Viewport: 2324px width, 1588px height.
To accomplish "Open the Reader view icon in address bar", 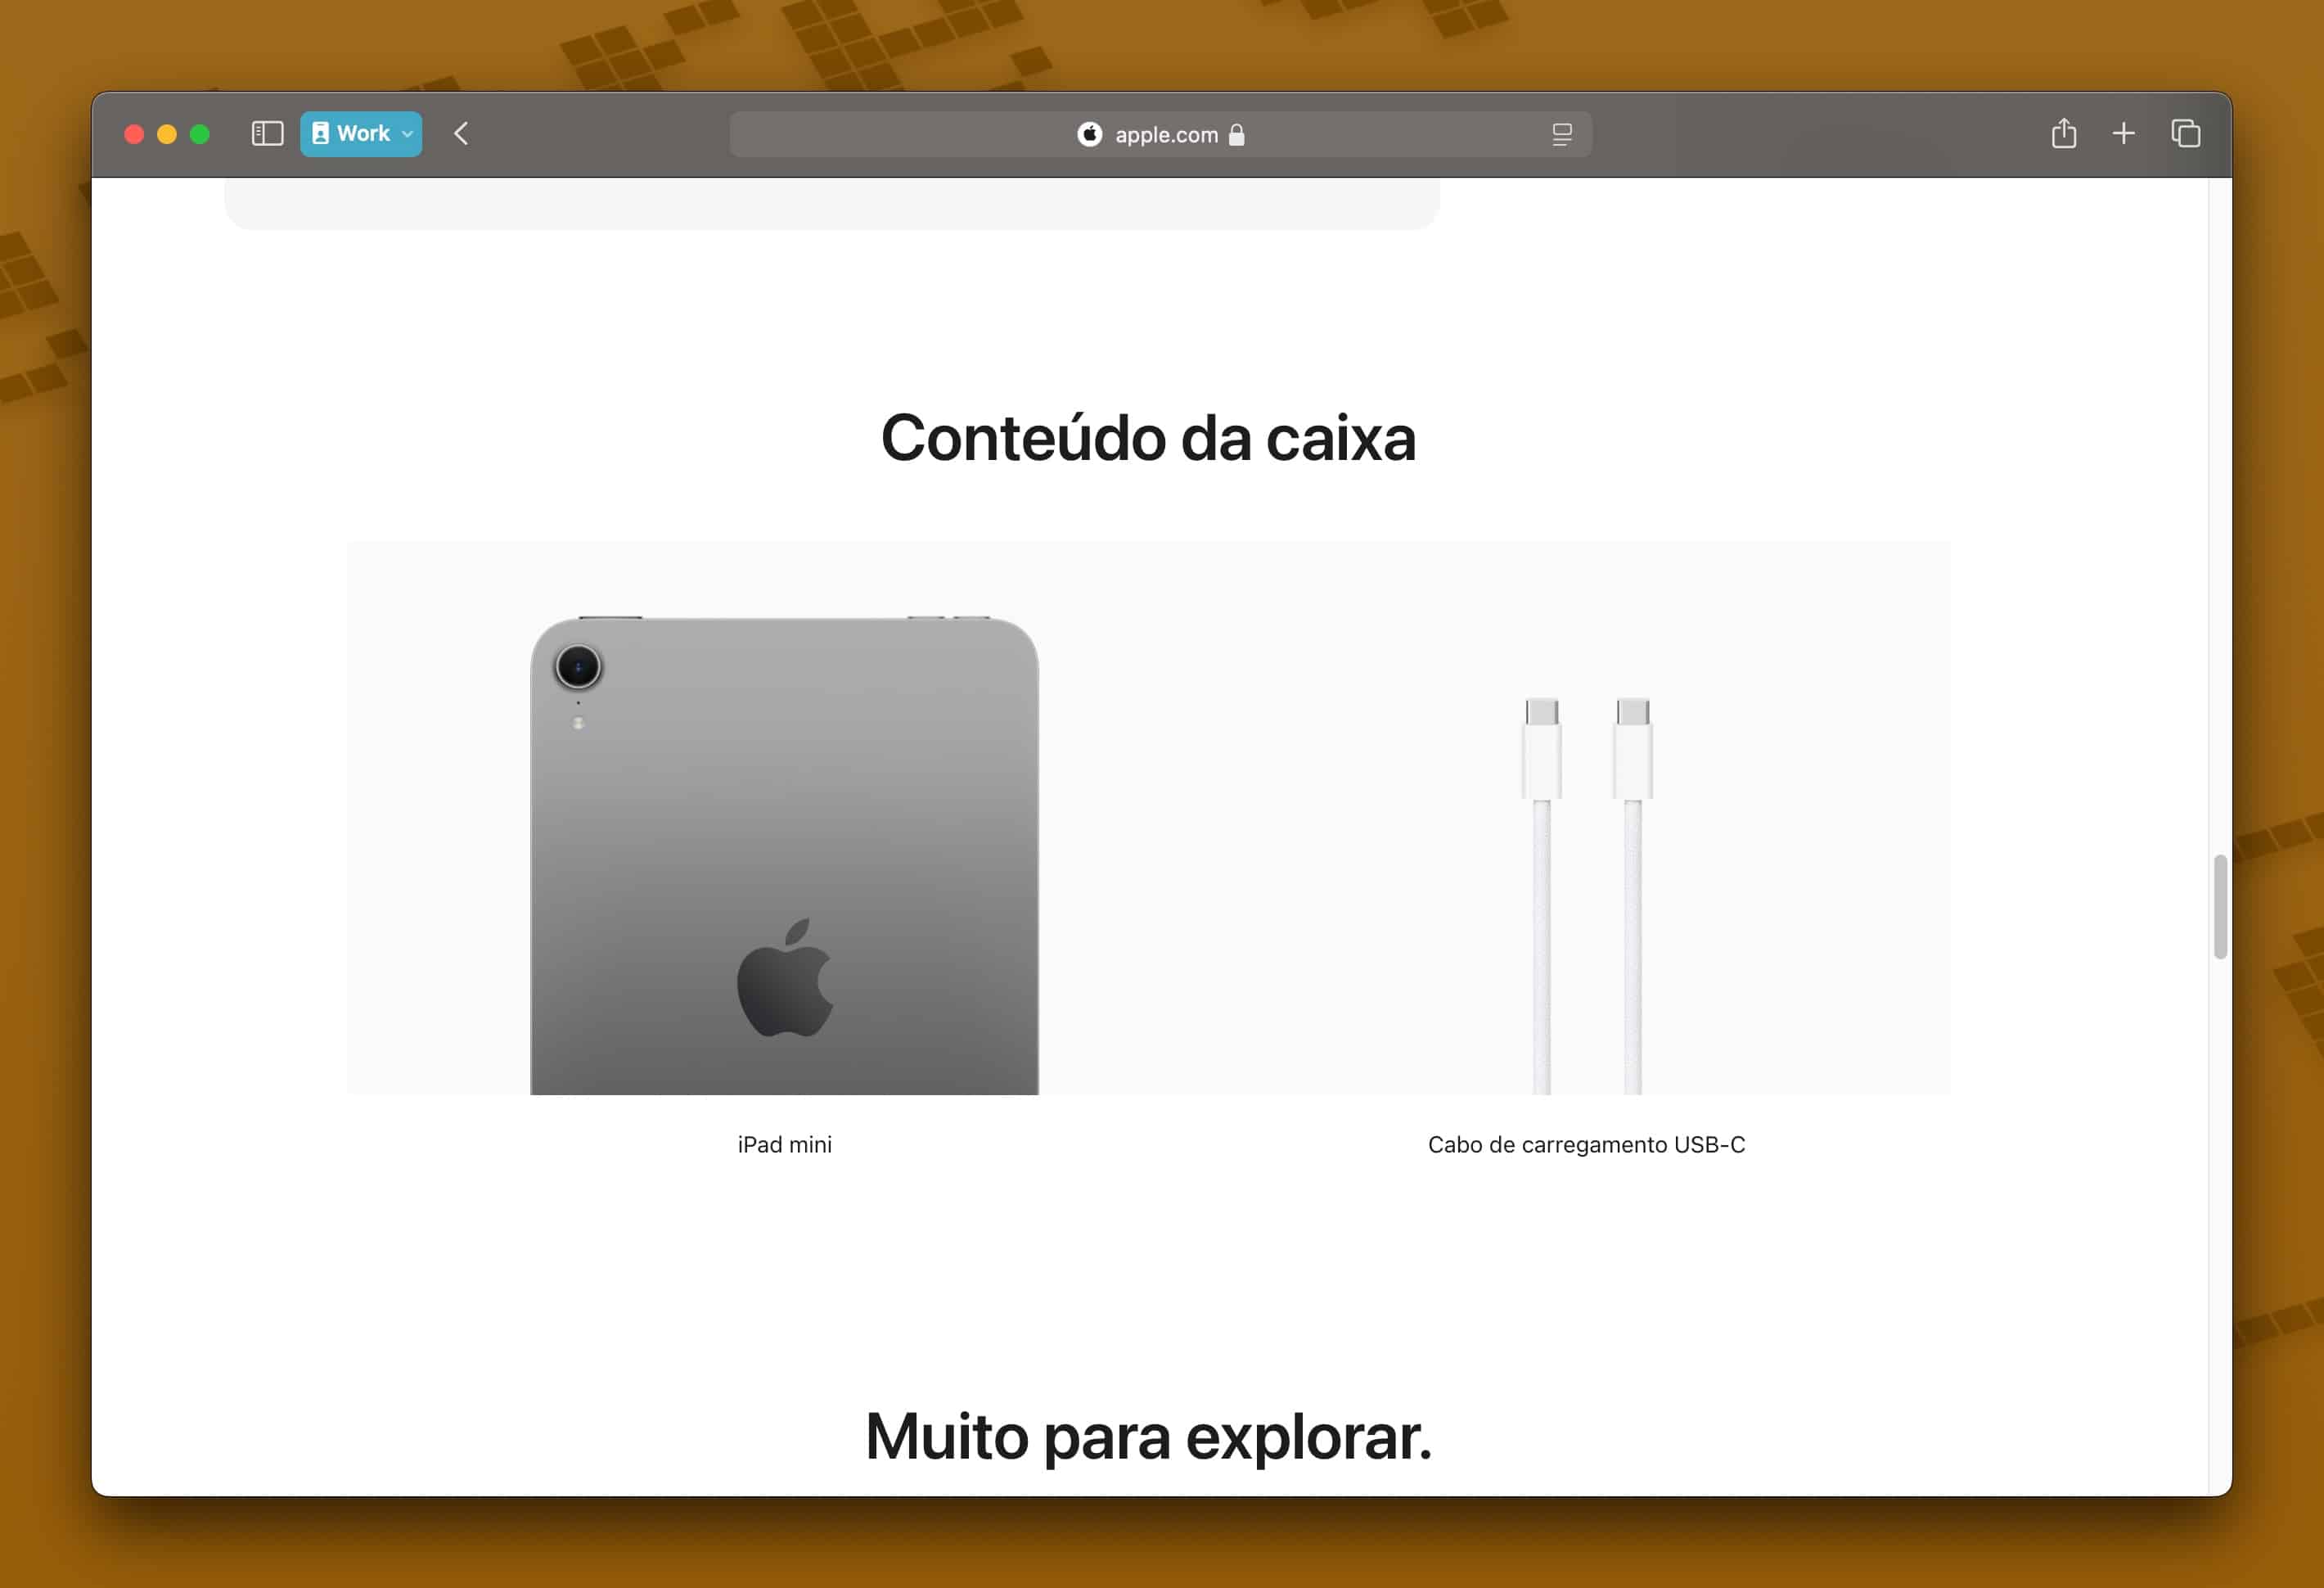I will coord(1562,134).
